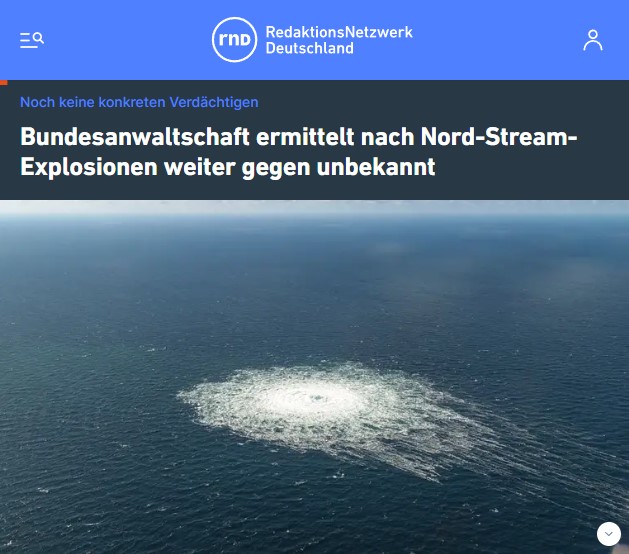Click the word 'Explosionen' in the headline
629x554 pixels.
[89, 167]
